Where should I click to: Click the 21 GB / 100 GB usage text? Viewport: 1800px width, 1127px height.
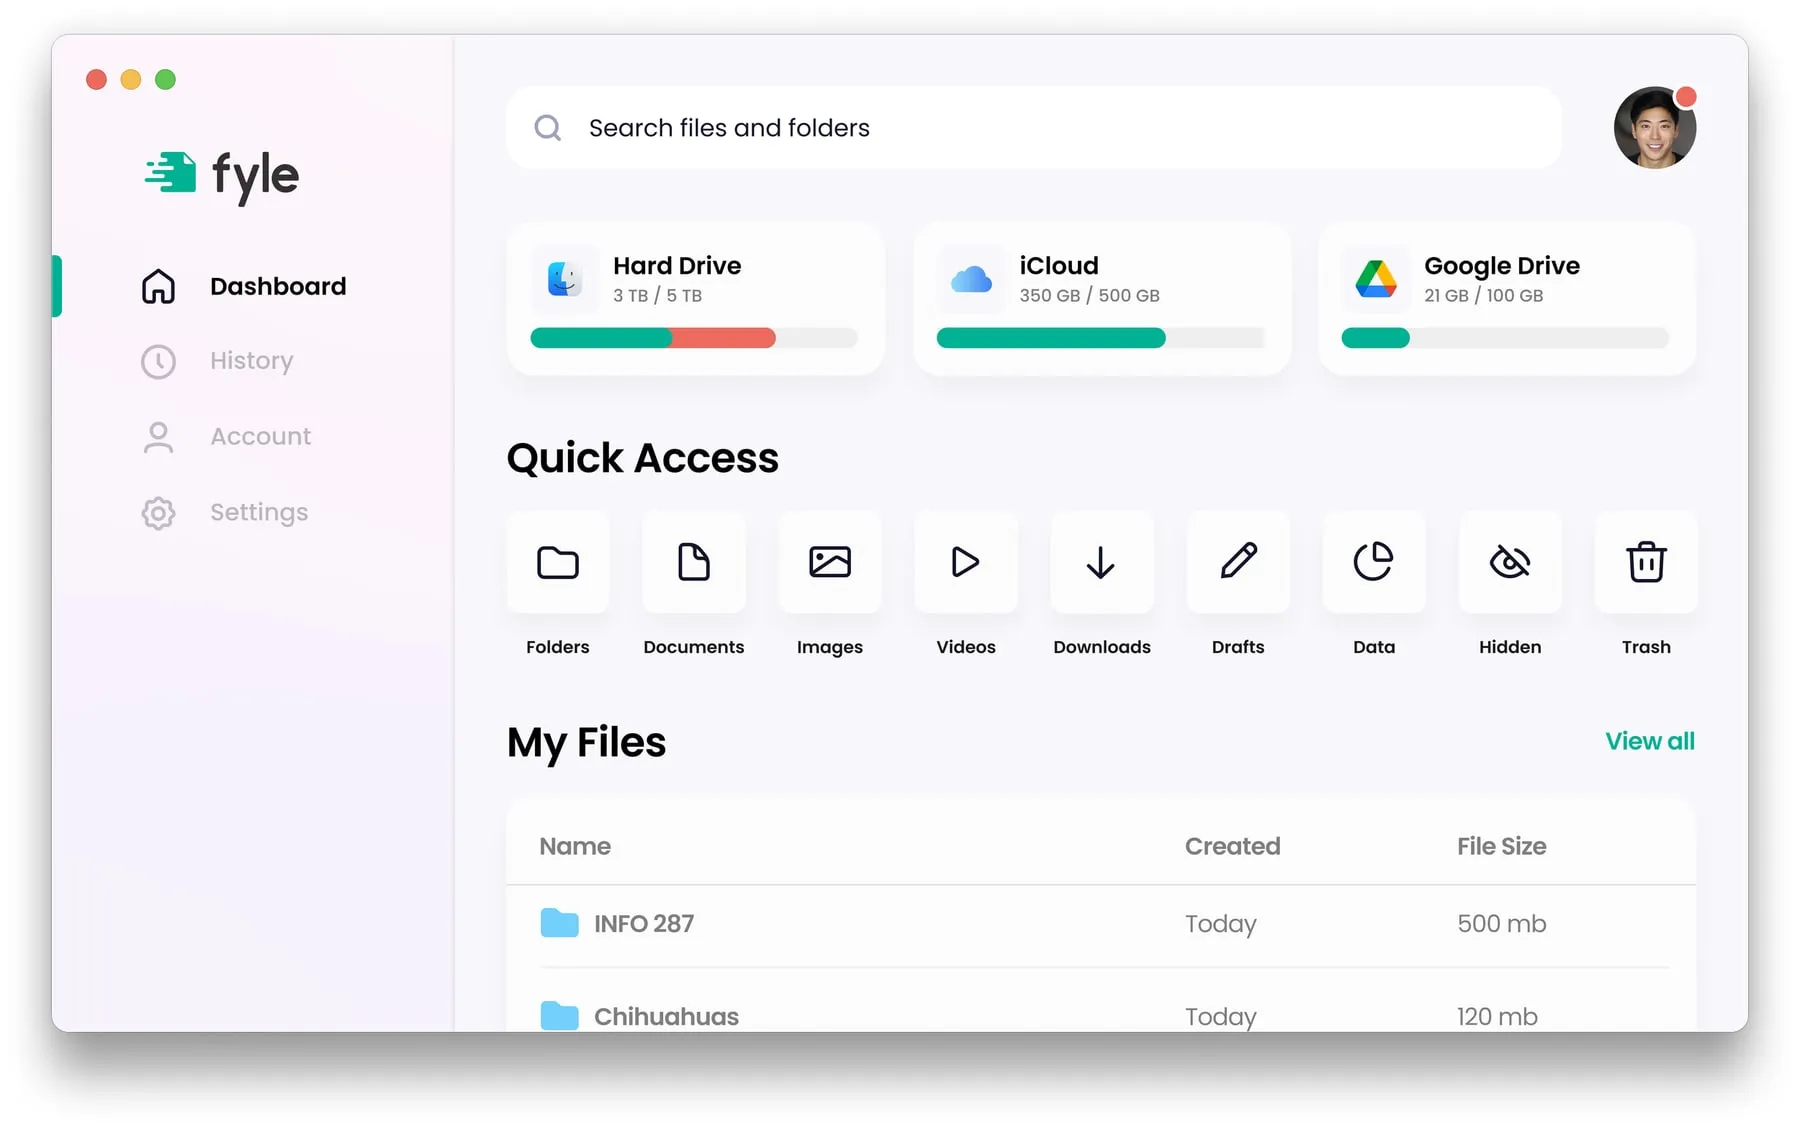tap(1484, 295)
